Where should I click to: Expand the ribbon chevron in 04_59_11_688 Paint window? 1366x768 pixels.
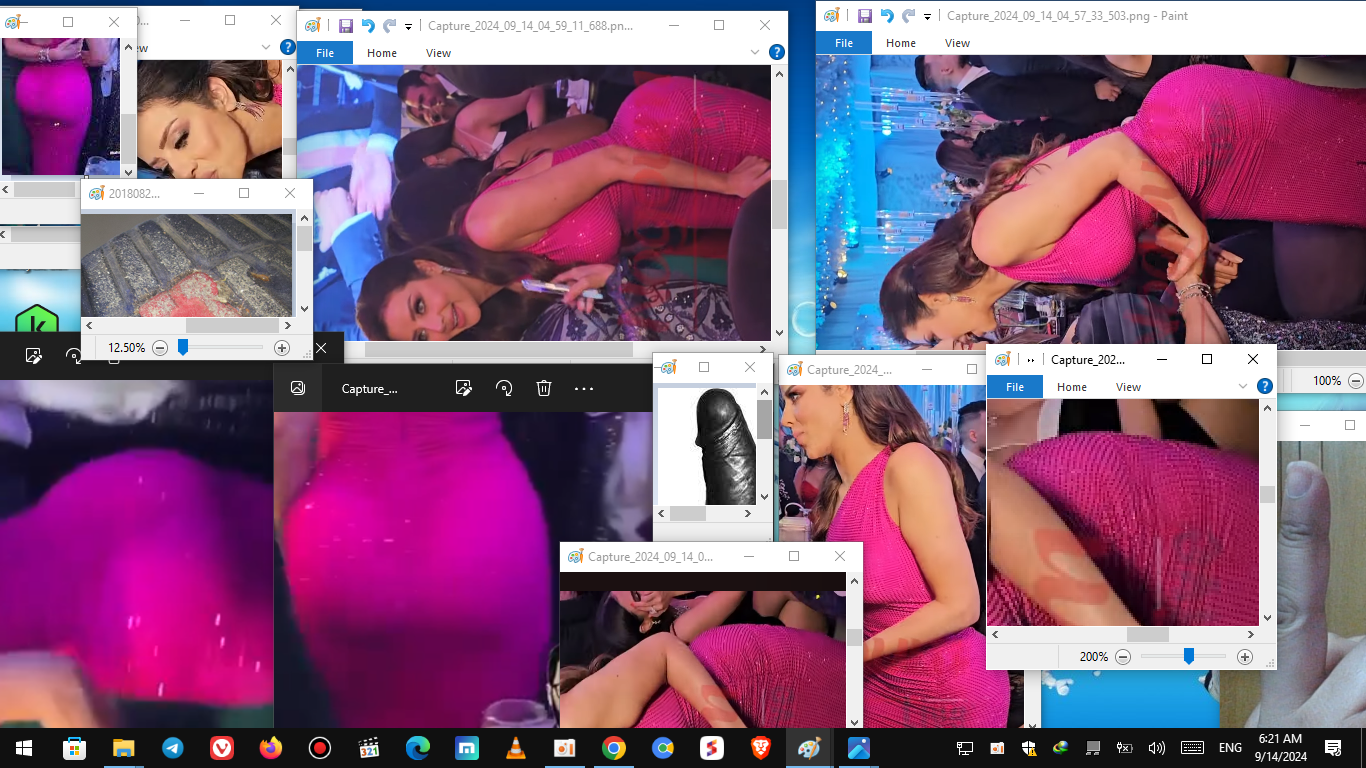coord(755,53)
